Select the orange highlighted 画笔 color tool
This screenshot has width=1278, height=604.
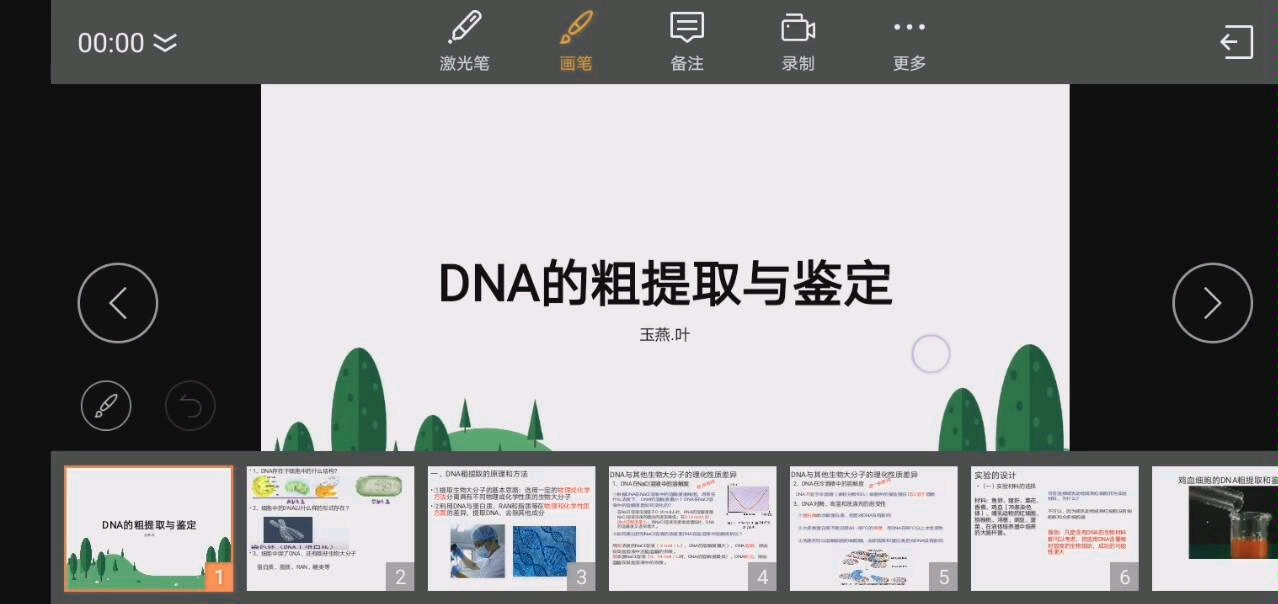[x=574, y=40]
